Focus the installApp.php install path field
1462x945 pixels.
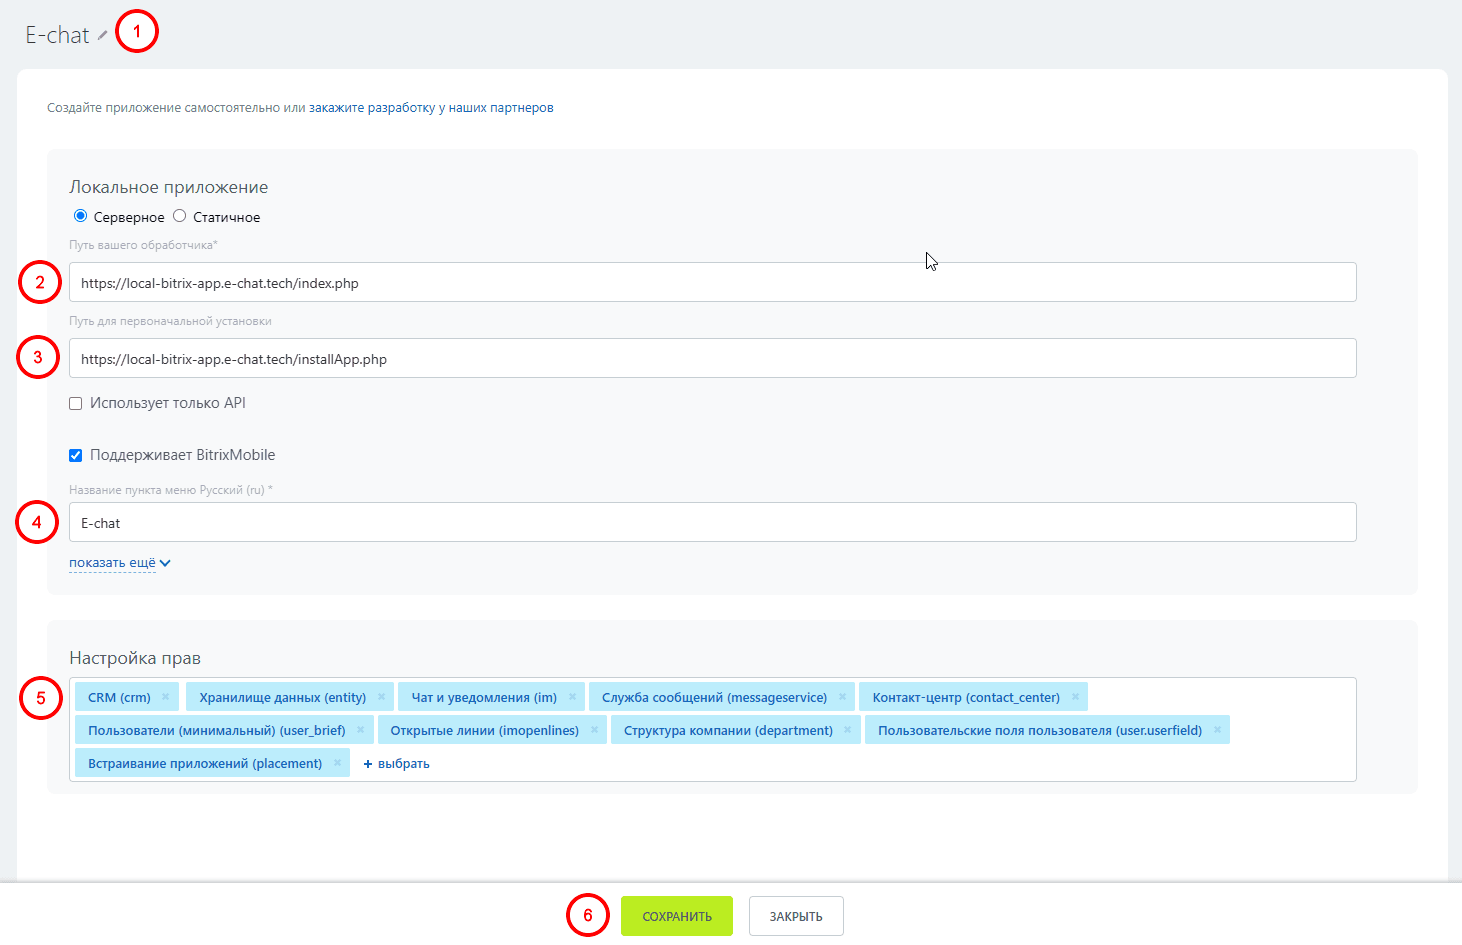tap(713, 358)
